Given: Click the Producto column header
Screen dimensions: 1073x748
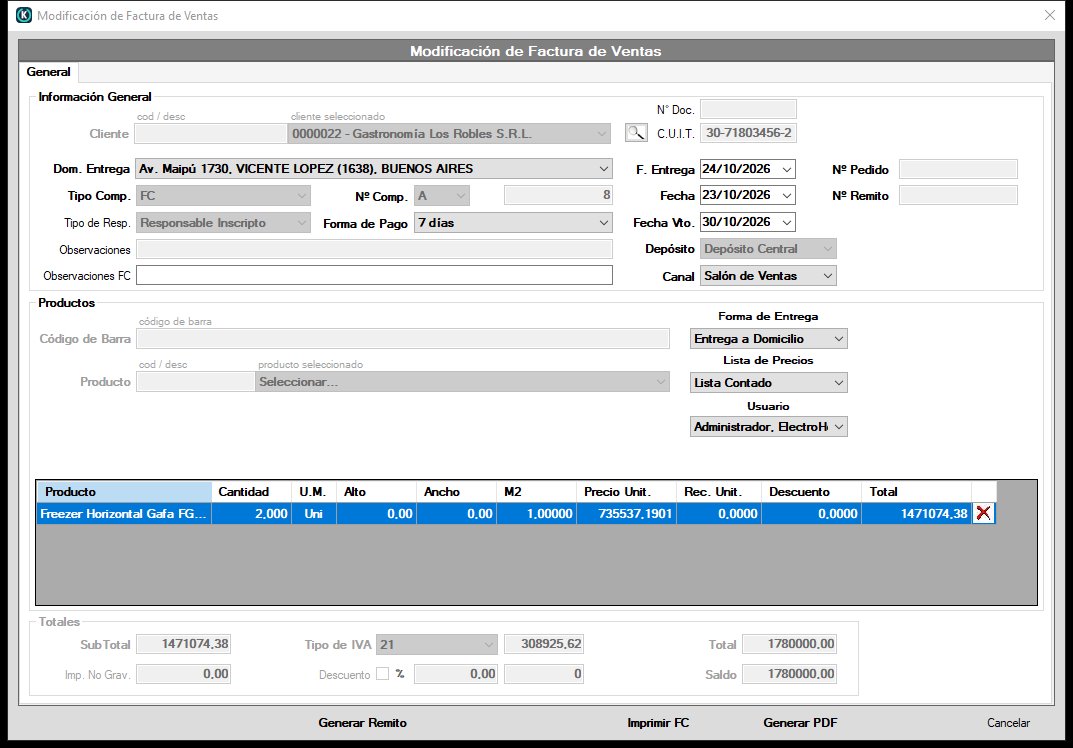Looking at the screenshot, I should [124, 491].
